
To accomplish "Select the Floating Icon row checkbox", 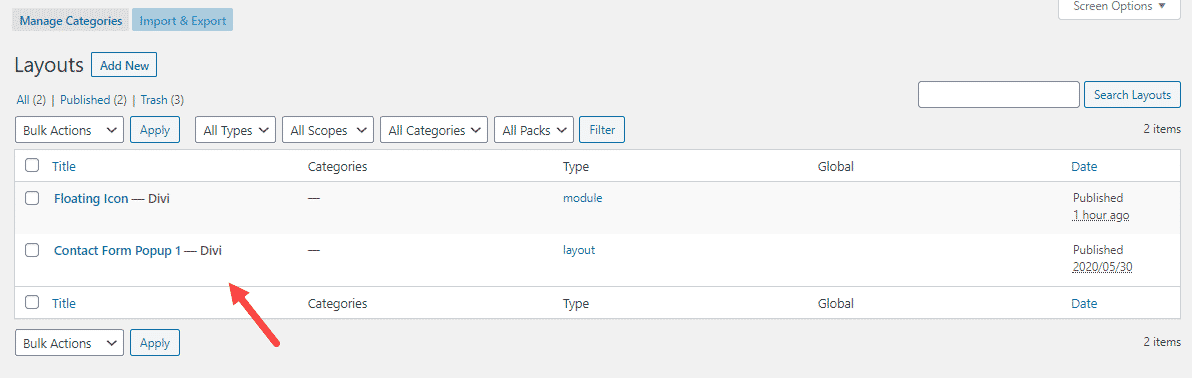I will tap(32, 199).
